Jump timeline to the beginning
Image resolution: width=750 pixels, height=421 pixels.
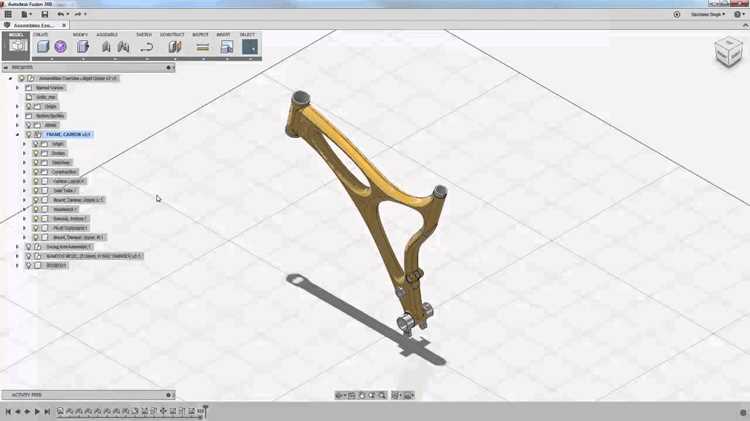tap(8, 411)
